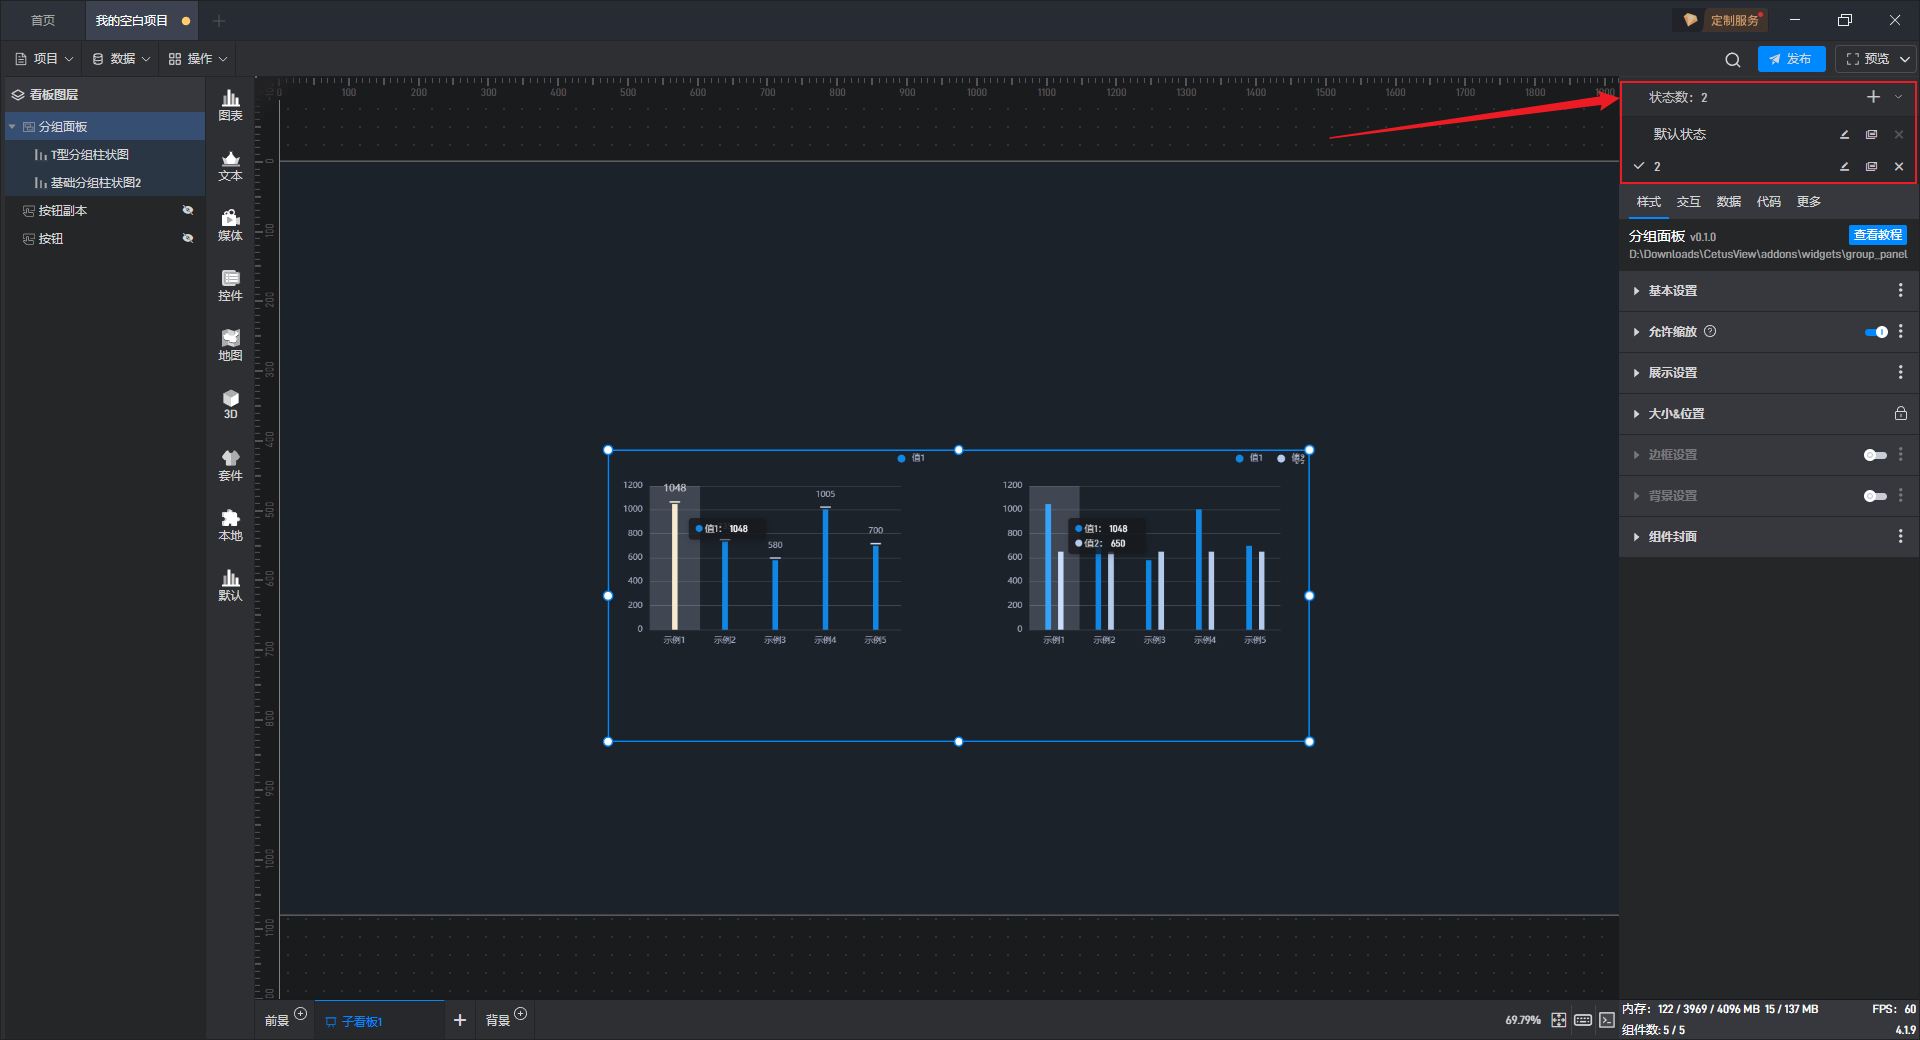Add a new state with the plus icon

1873,97
